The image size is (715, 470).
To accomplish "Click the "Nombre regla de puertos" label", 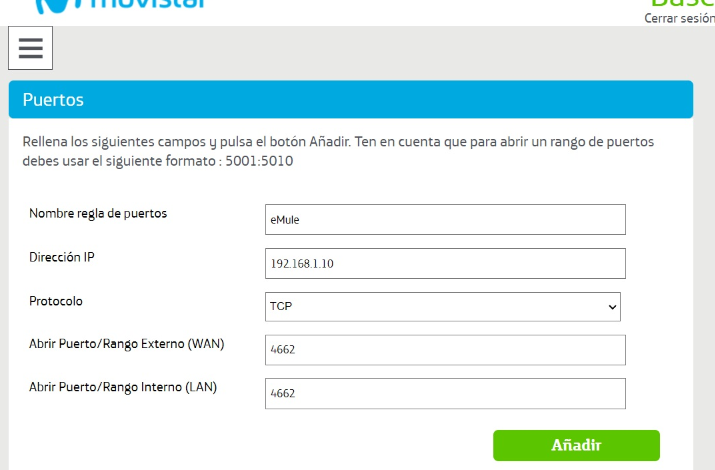I will [98, 213].
